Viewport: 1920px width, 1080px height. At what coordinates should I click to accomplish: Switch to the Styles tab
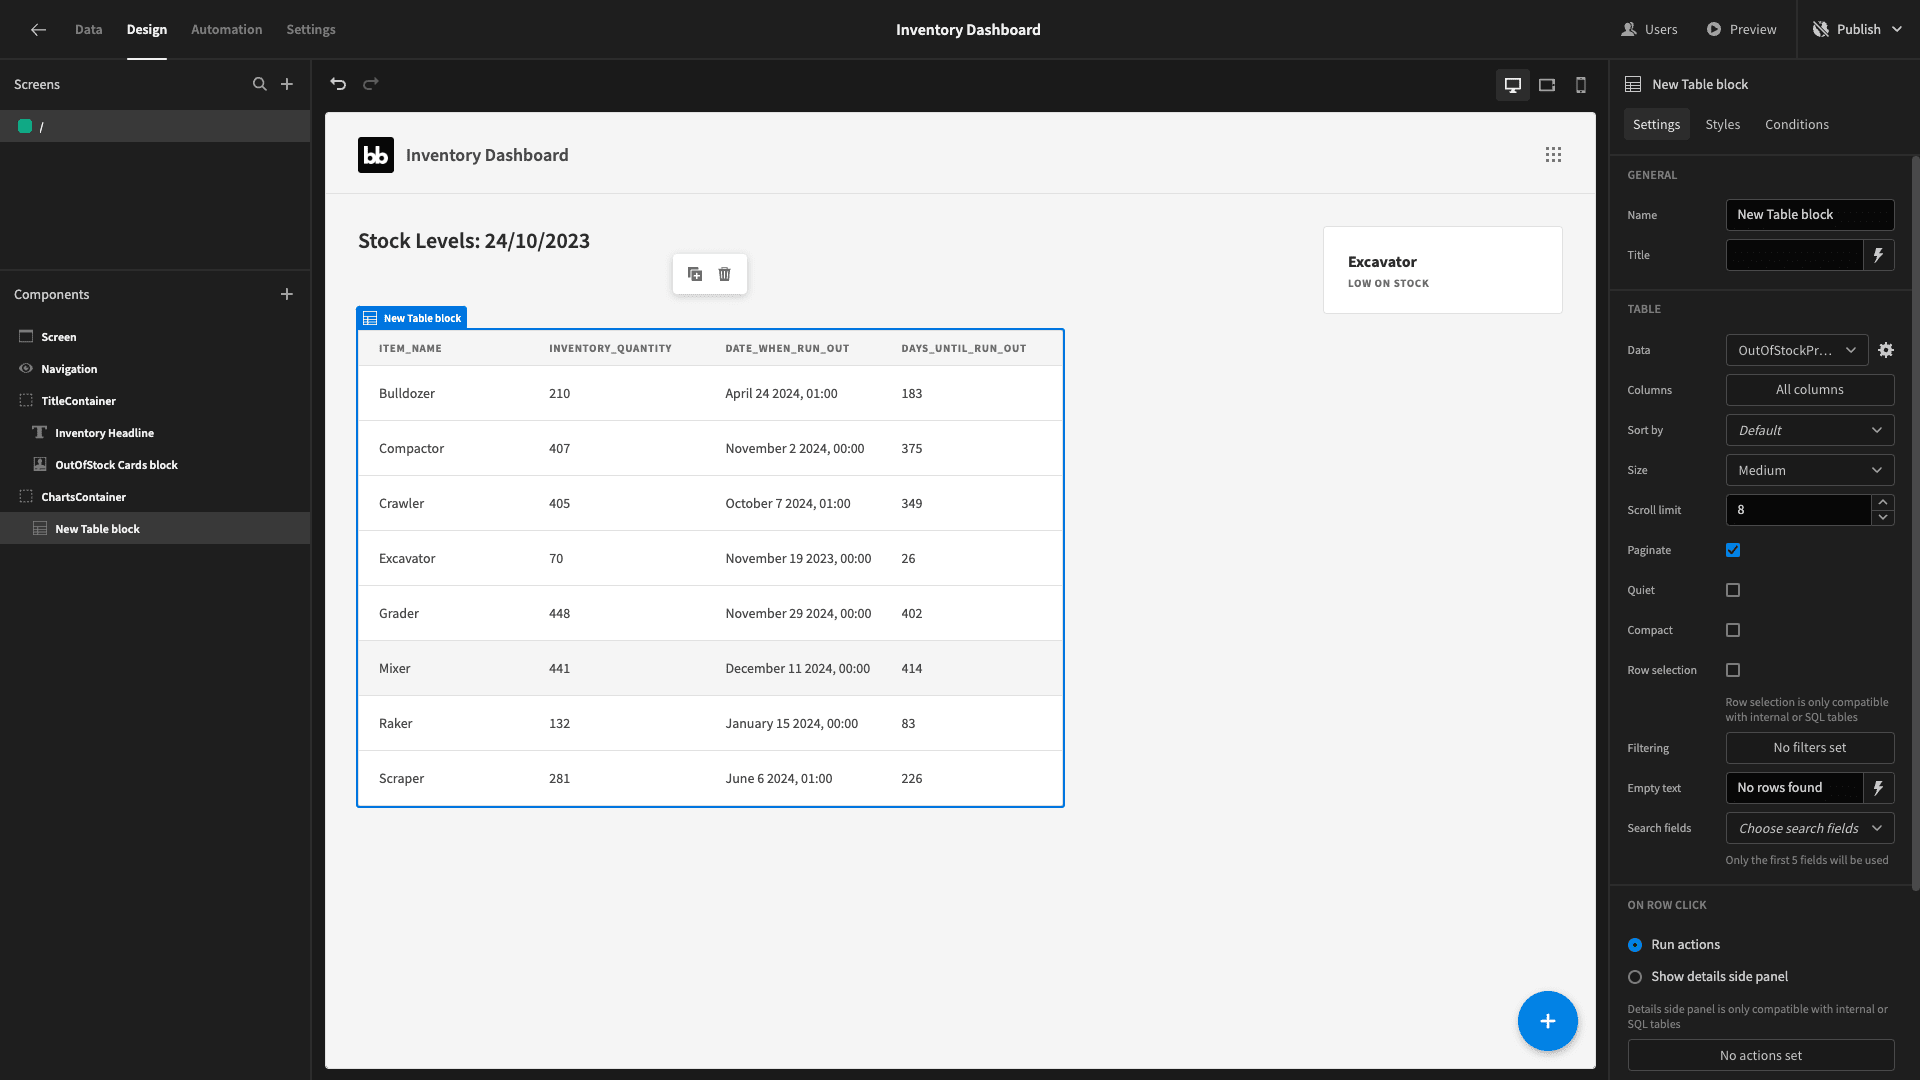pyautogui.click(x=1722, y=124)
